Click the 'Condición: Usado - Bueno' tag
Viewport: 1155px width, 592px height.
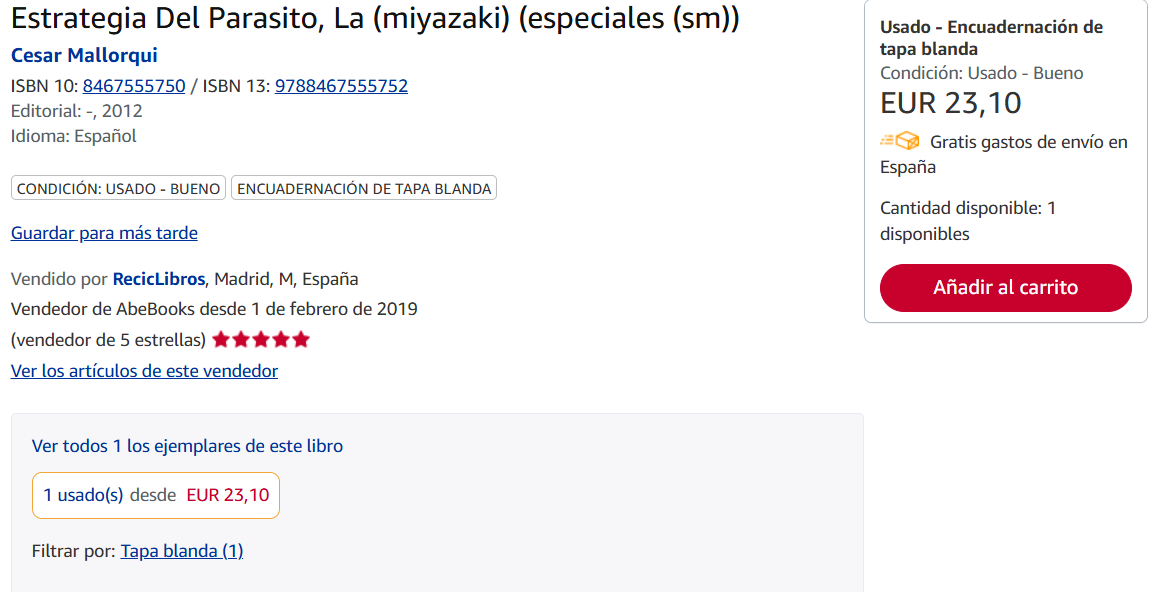(118, 188)
